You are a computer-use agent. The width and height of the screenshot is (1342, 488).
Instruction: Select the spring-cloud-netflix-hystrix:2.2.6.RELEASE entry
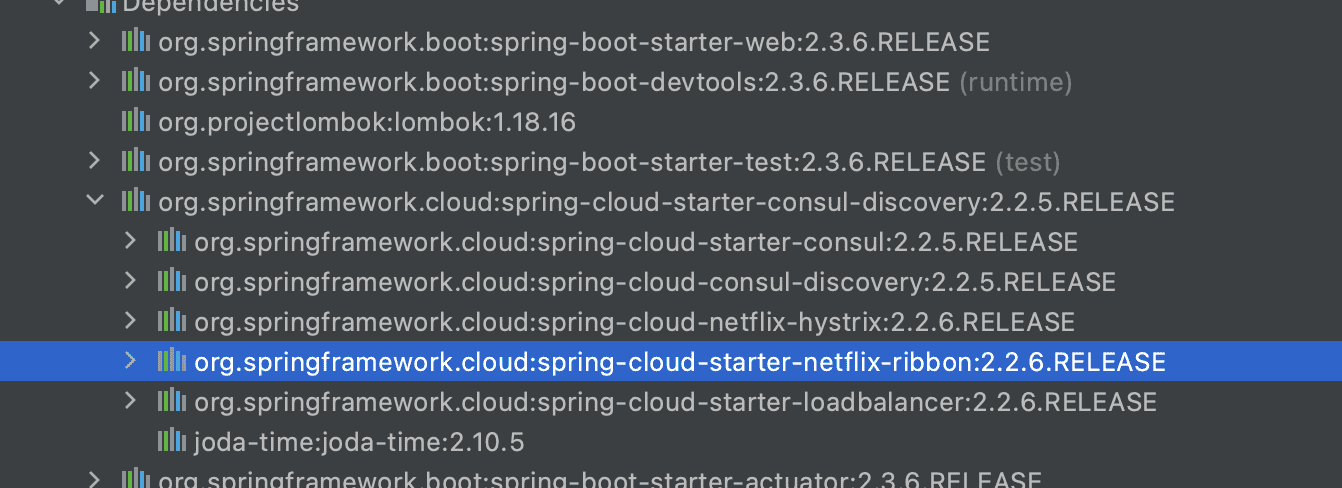tap(634, 322)
